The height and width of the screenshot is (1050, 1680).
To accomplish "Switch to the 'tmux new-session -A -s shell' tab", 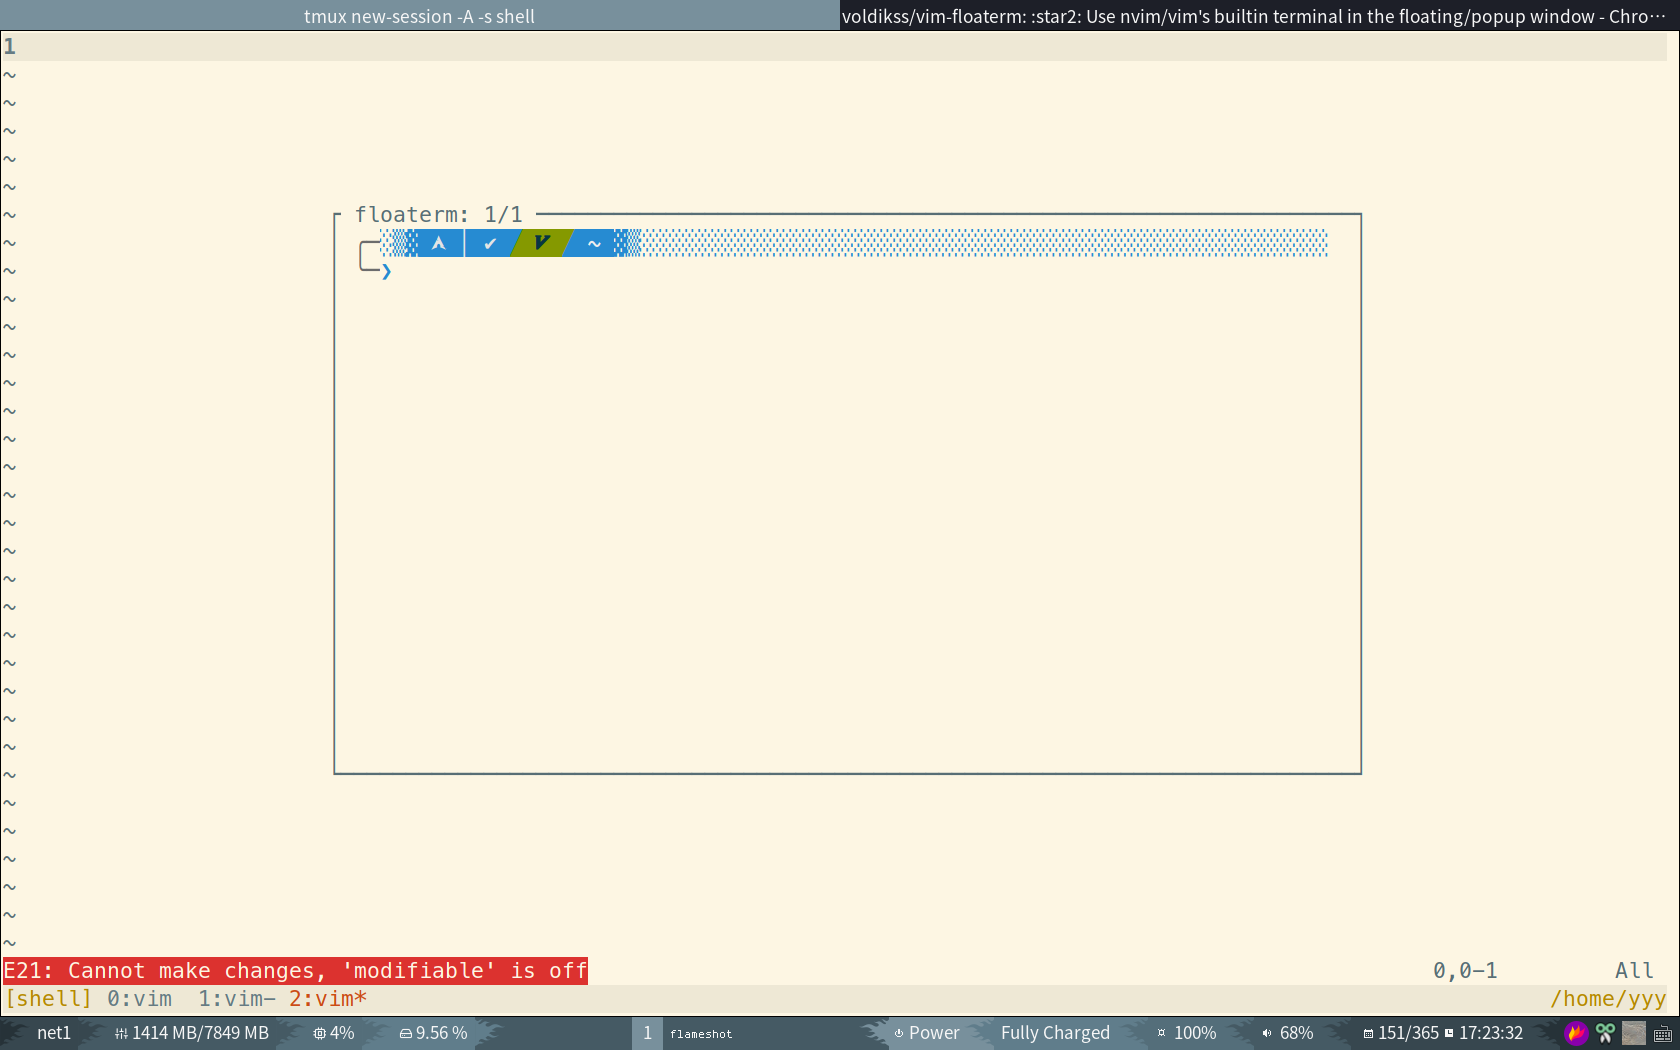I will (x=419, y=16).
